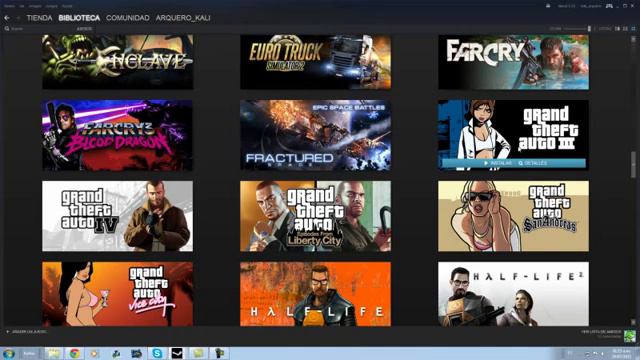Open the ARQUERO_KALI profile tab
The image size is (640, 360).
(183, 18)
